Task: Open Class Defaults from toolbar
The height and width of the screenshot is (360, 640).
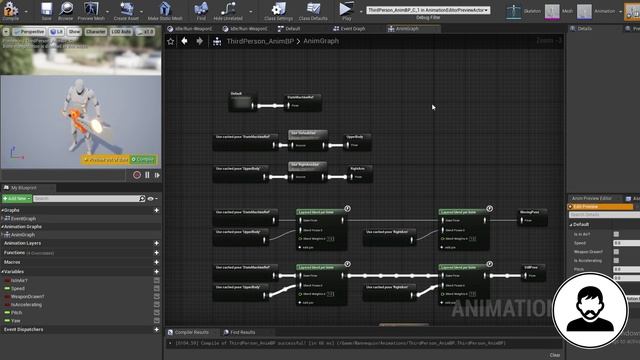Action: click(x=313, y=9)
